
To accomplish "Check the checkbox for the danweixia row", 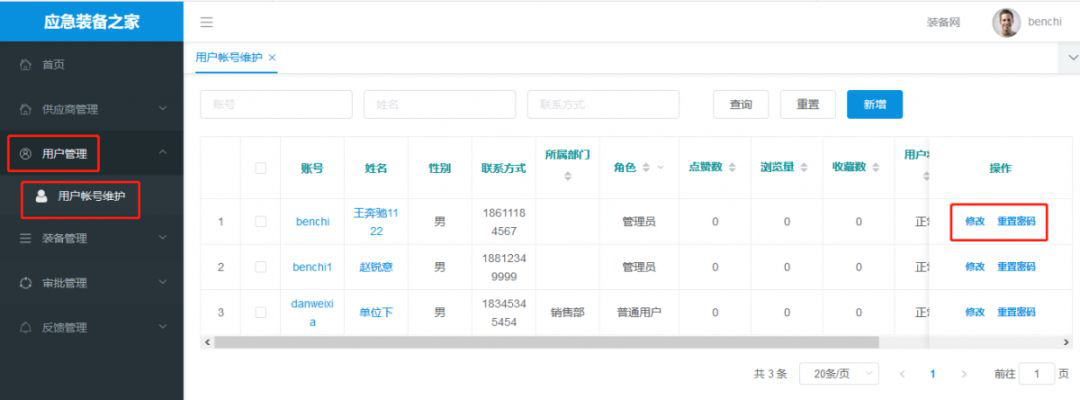I will click(260, 312).
